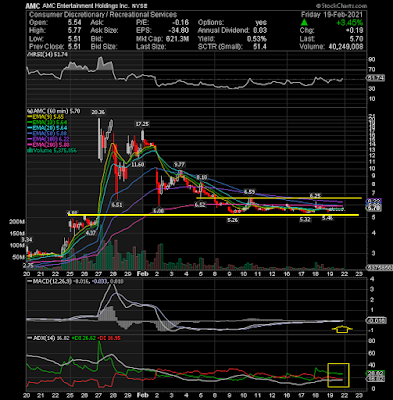Viewport: 393px width, 400px height.
Task: Click the Annual Dividend value 0.03
Action: point(260,31)
